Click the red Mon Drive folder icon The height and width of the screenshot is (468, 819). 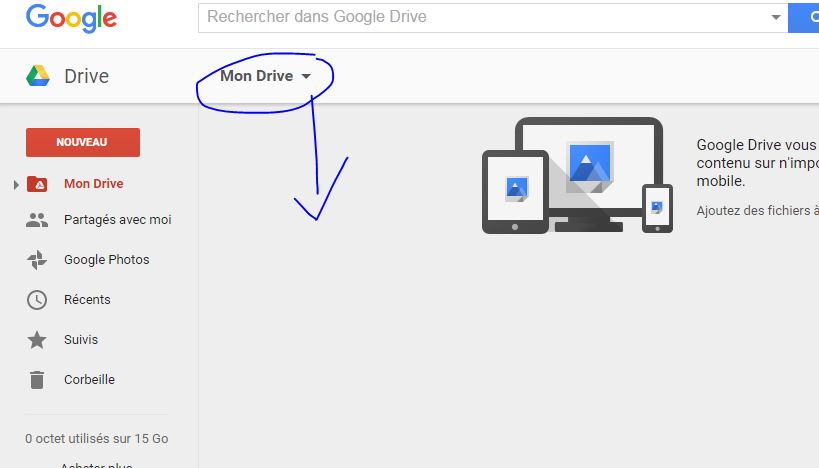[37, 184]
